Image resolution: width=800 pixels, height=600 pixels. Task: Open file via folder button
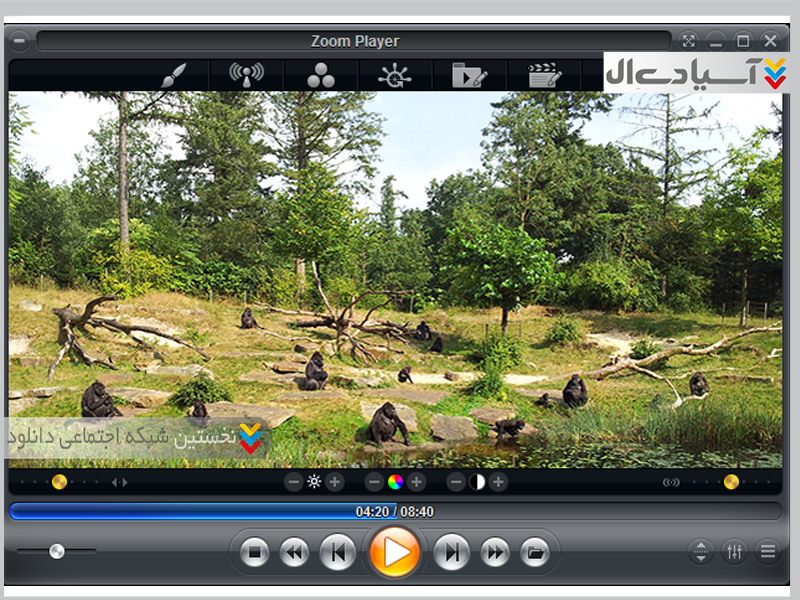535,551
